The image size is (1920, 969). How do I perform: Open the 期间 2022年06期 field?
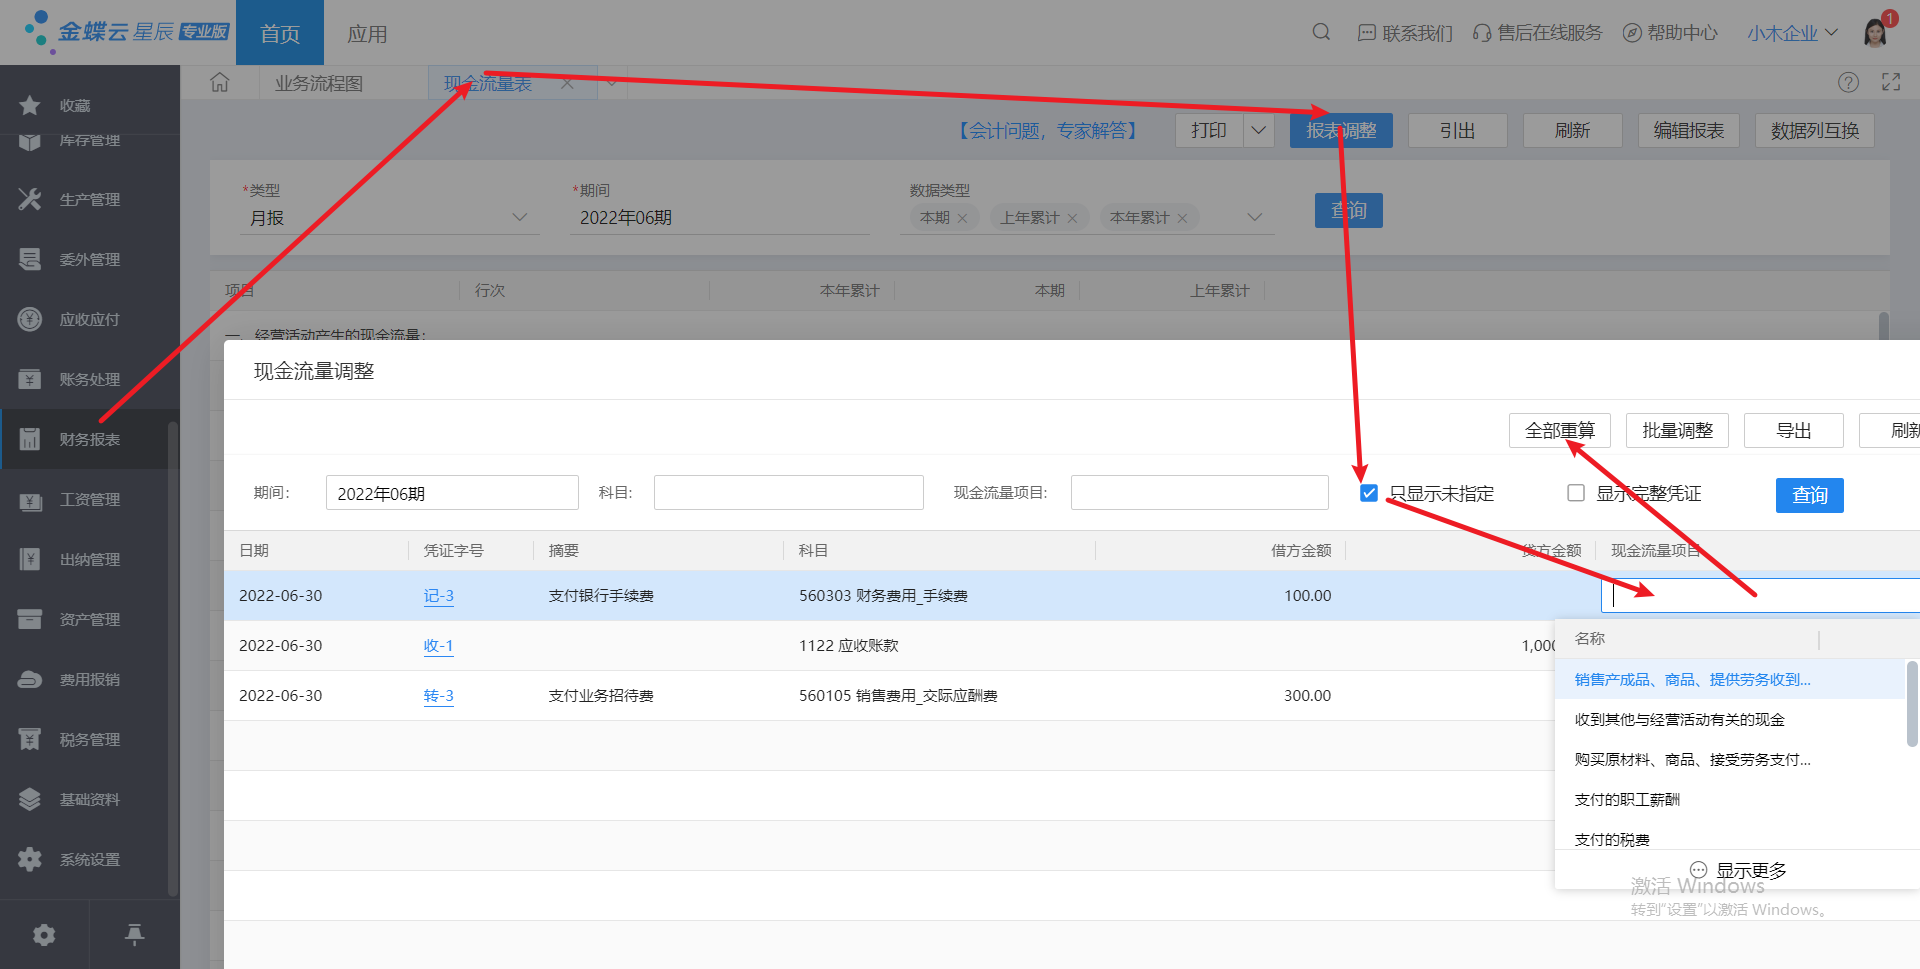click(719, 217)
